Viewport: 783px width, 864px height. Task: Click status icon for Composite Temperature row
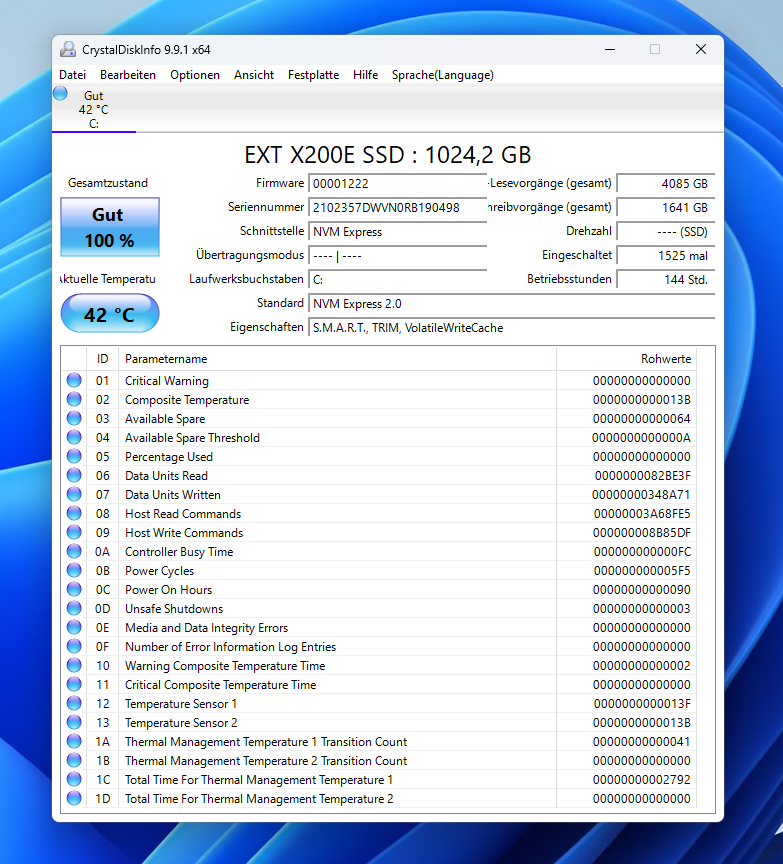74,399
